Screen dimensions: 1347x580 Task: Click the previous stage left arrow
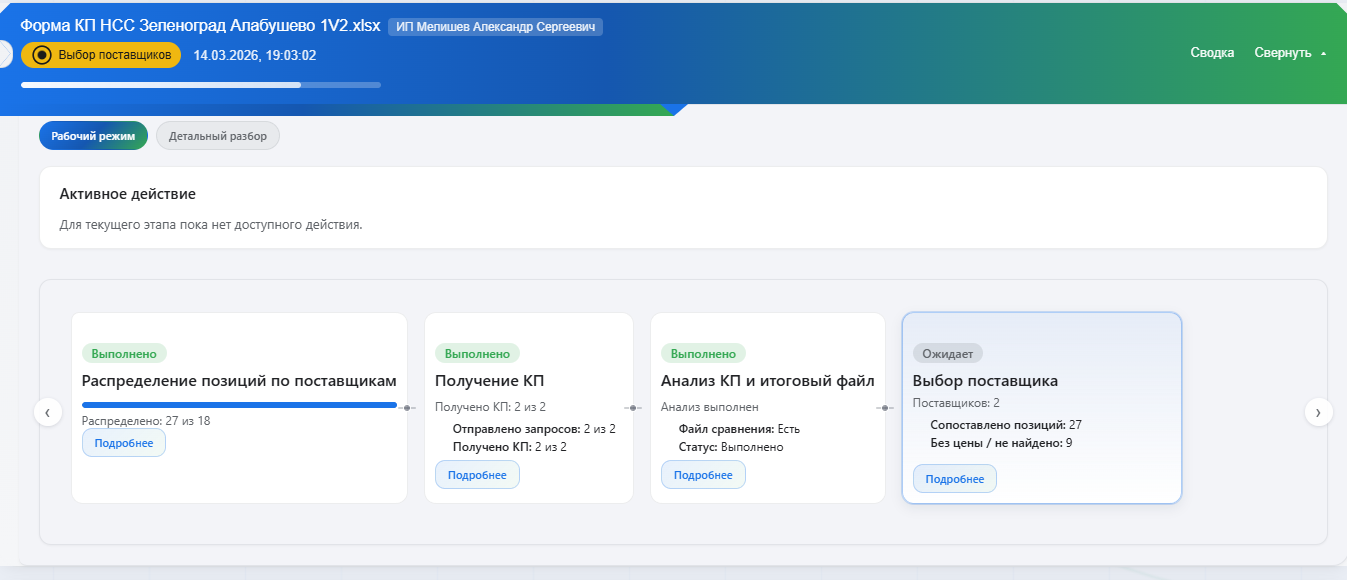pyautogui.click(x=48, y=412)
